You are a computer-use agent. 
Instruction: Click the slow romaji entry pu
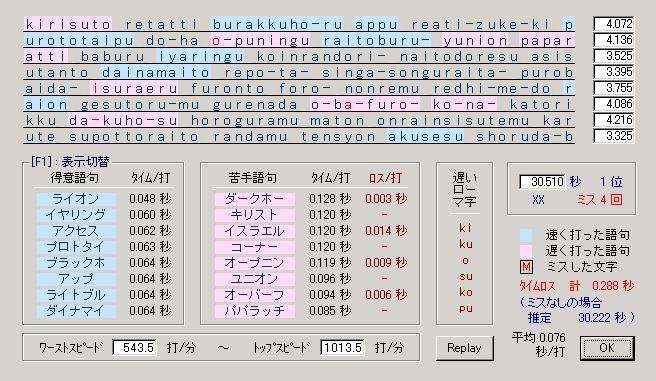coord(466,309)
